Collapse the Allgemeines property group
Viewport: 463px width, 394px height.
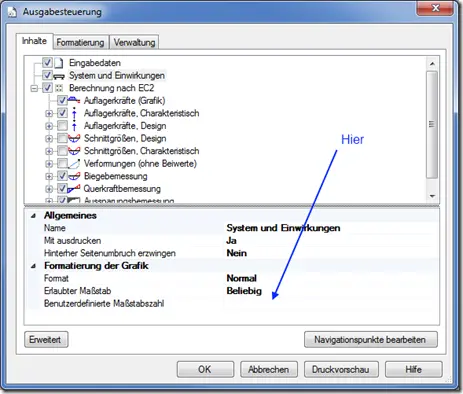pos(33,216)
